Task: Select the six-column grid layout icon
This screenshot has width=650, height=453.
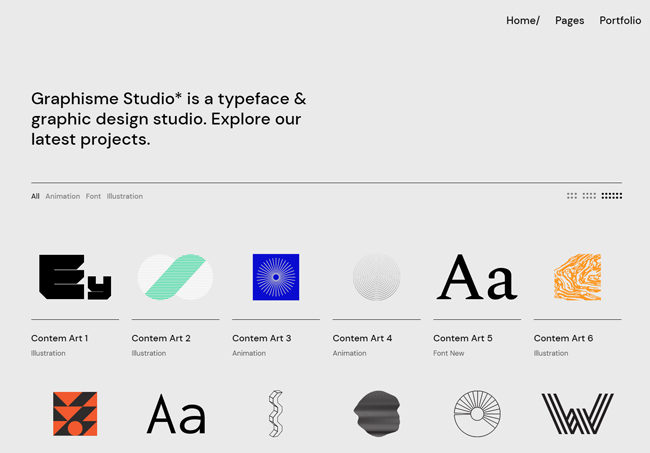Action: [x=611, y=196]
